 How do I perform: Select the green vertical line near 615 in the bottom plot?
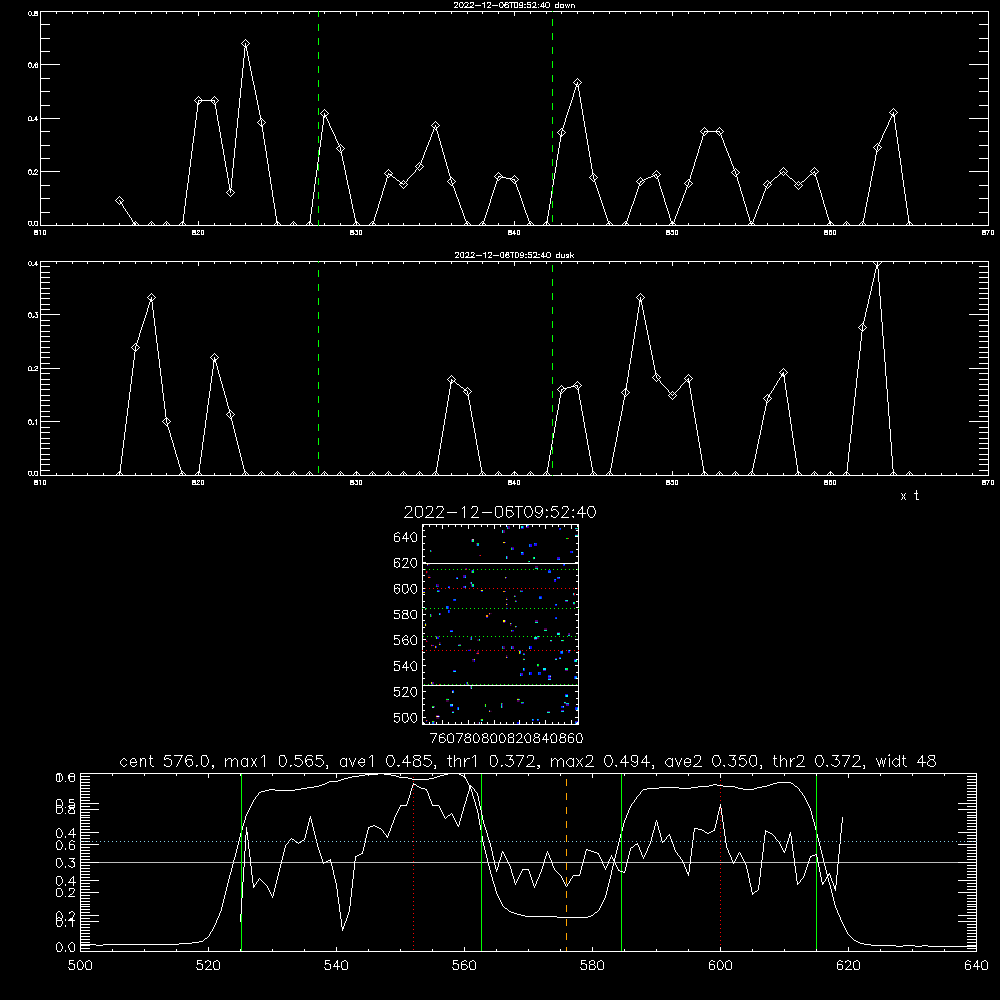click(x=816, y=861)
